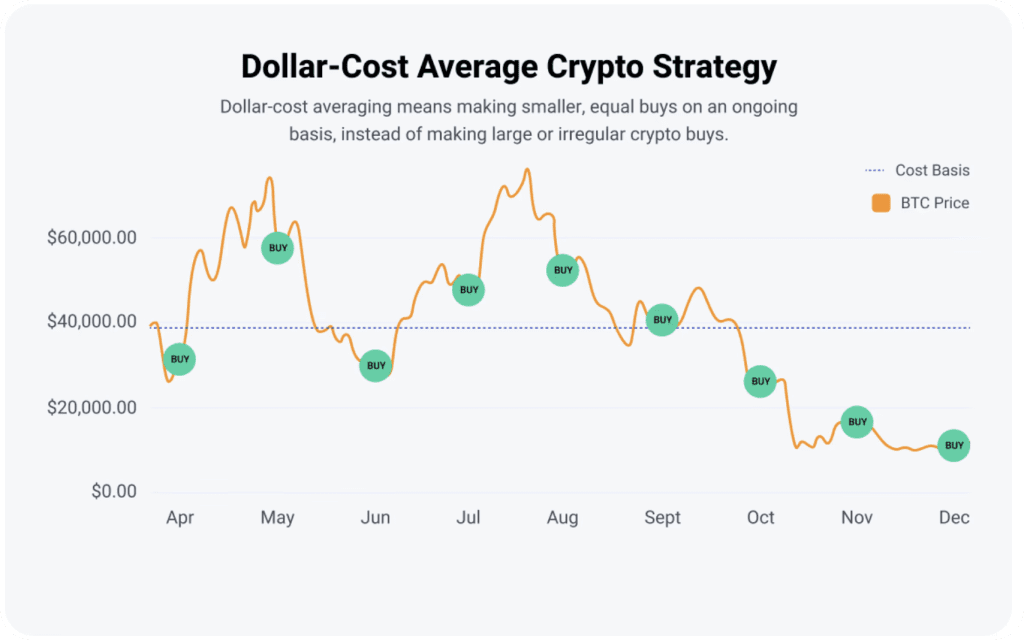Select the BUY marker above Oct
This screenshot has height=640, width=1024.
tap(760, 381)
